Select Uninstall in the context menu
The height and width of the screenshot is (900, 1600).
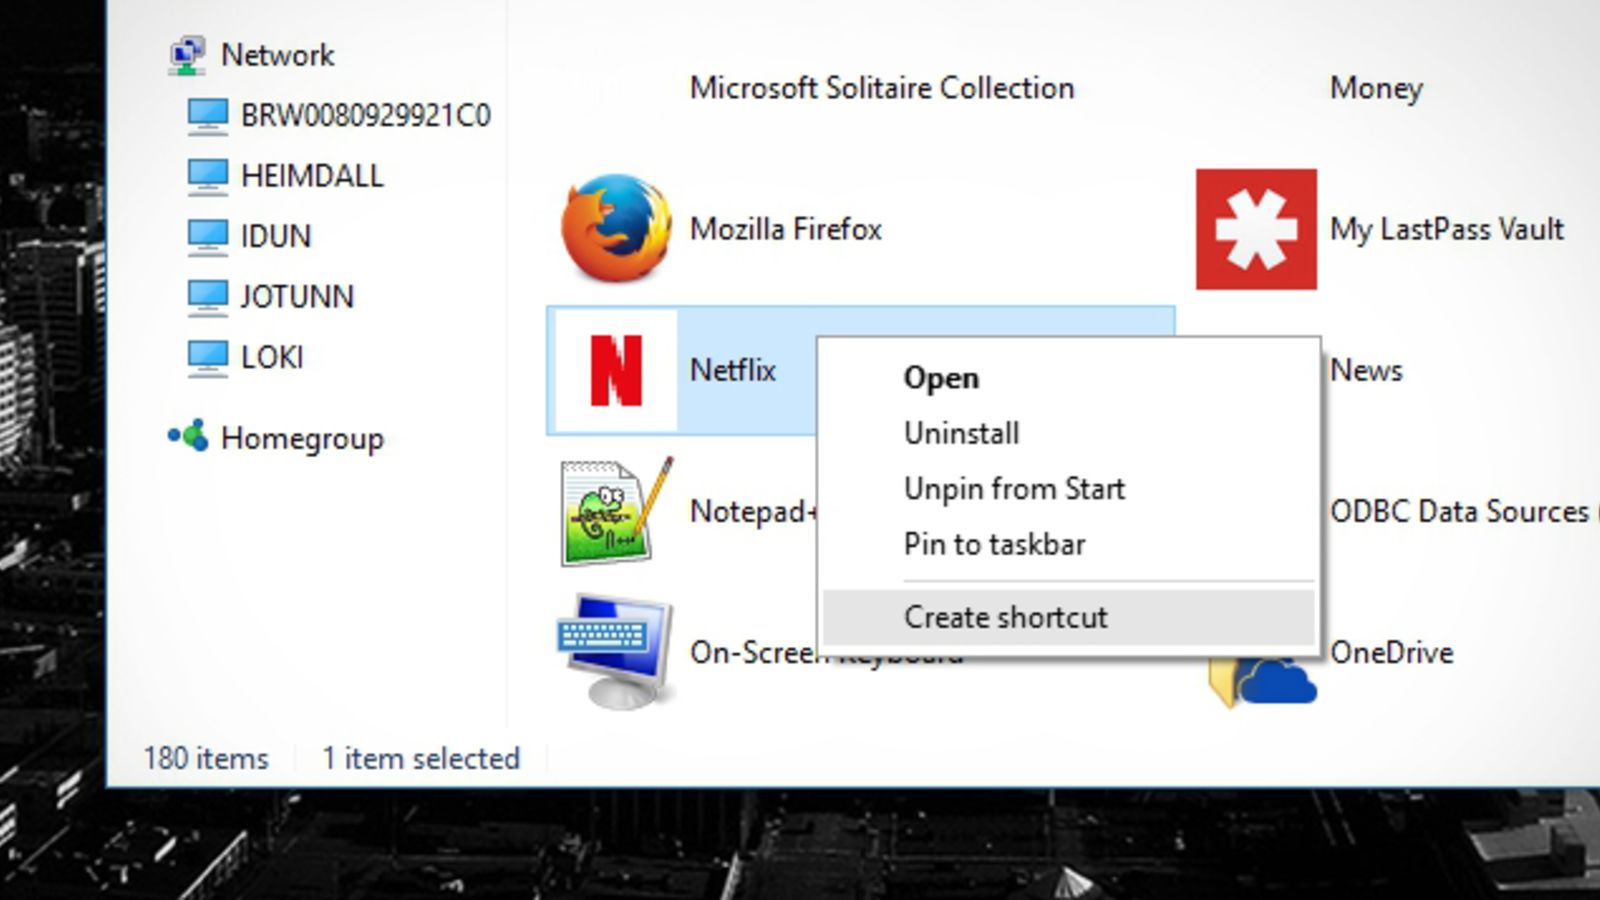click(960, 432)
